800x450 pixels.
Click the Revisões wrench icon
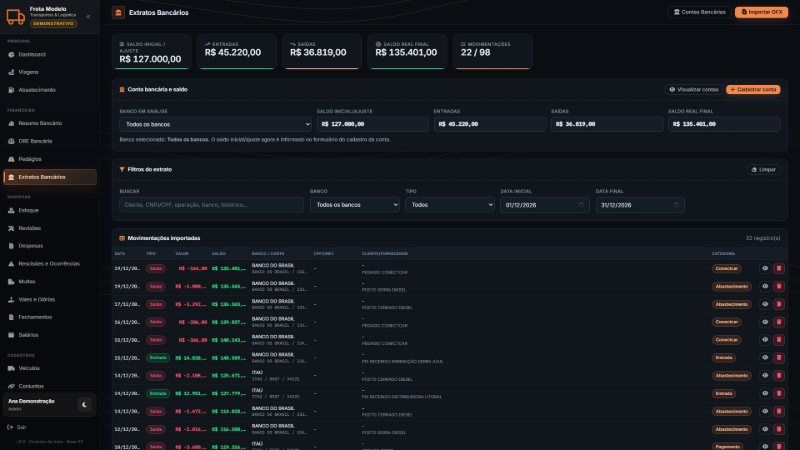tap(11, 228)
